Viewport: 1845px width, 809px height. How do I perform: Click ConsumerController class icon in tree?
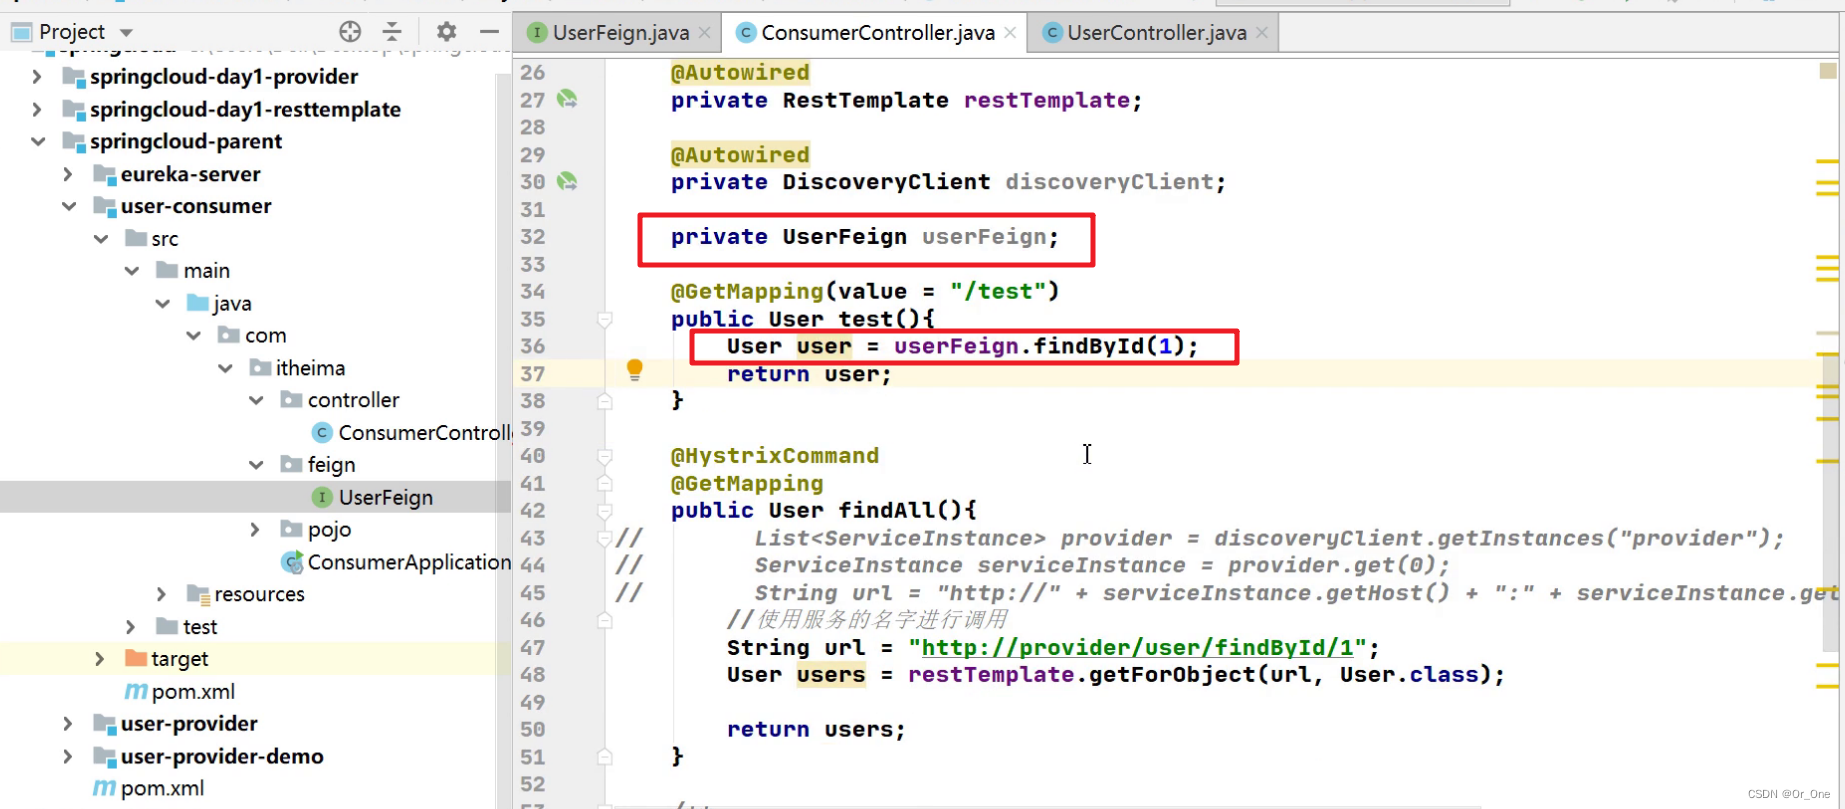[x=321, y=432]
